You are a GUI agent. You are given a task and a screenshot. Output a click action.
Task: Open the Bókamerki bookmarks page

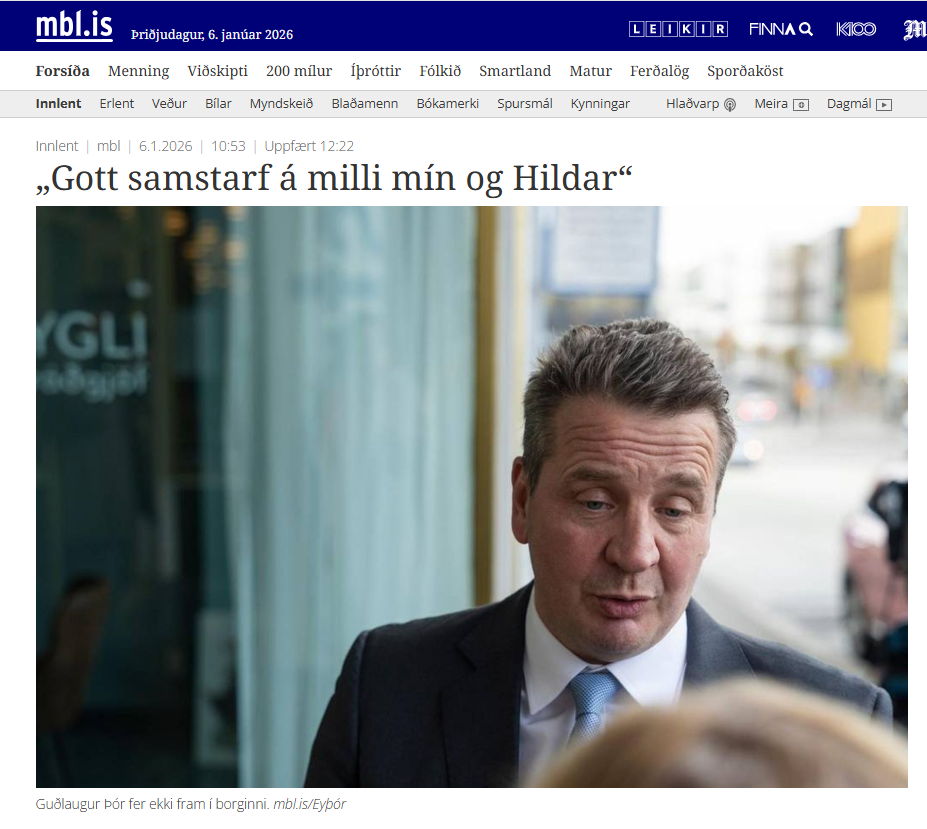point(448,103)
